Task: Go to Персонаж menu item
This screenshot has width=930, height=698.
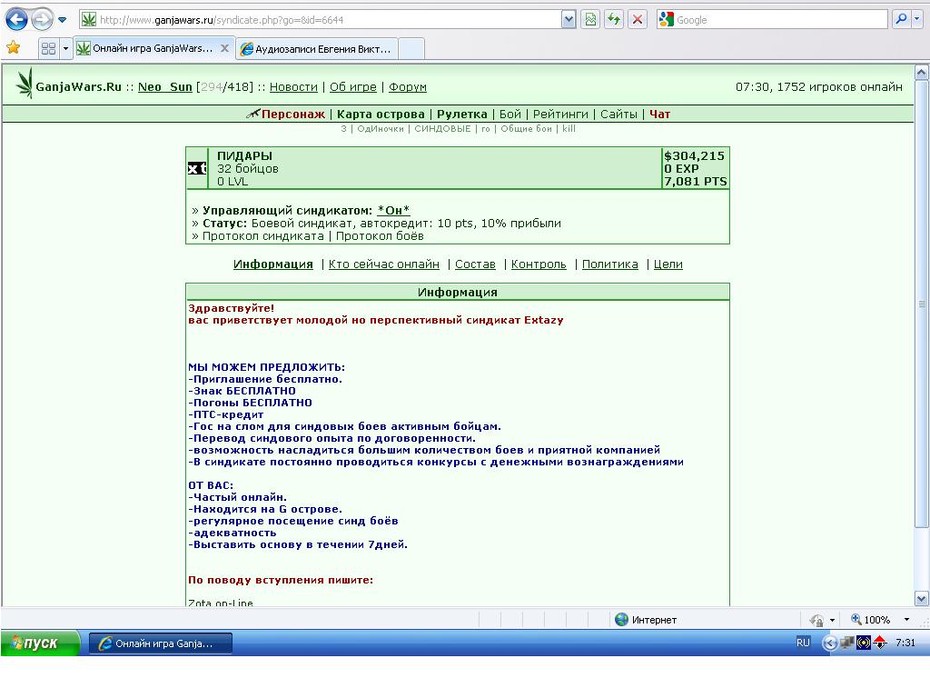Action: pyautogui.click(x=293, y=114)
